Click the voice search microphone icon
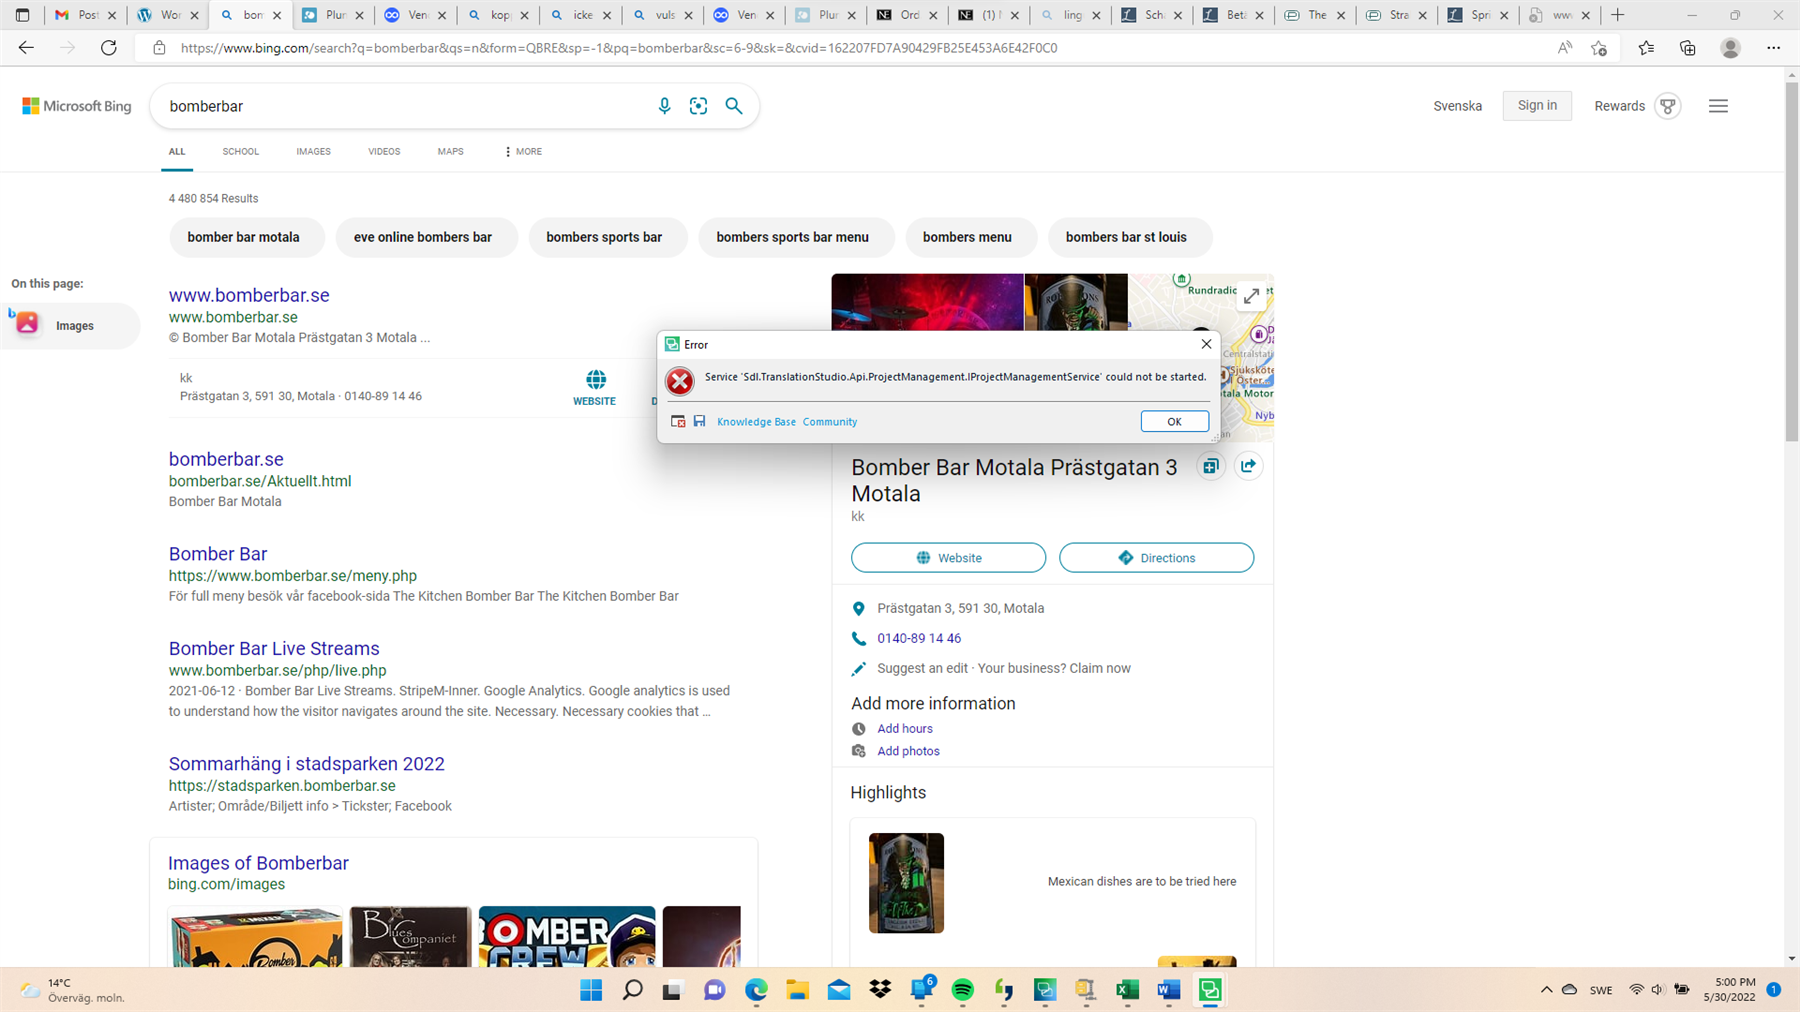The width and height of the screenshot is (1800, 1012). [664, 106]
